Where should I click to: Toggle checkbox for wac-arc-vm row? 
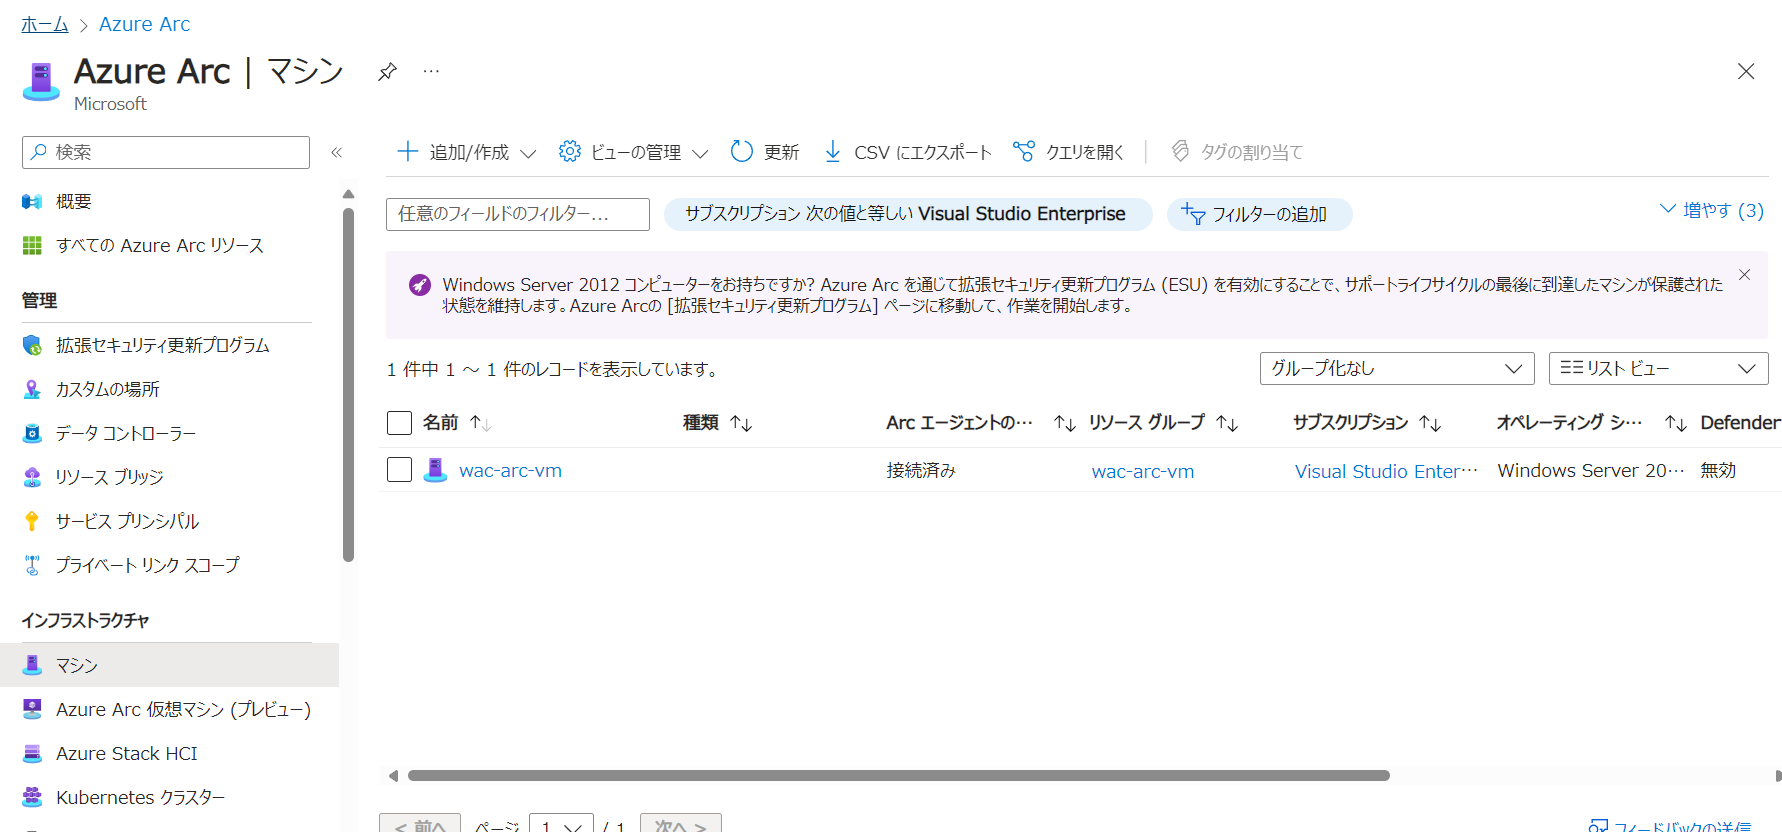click(399, 470)
